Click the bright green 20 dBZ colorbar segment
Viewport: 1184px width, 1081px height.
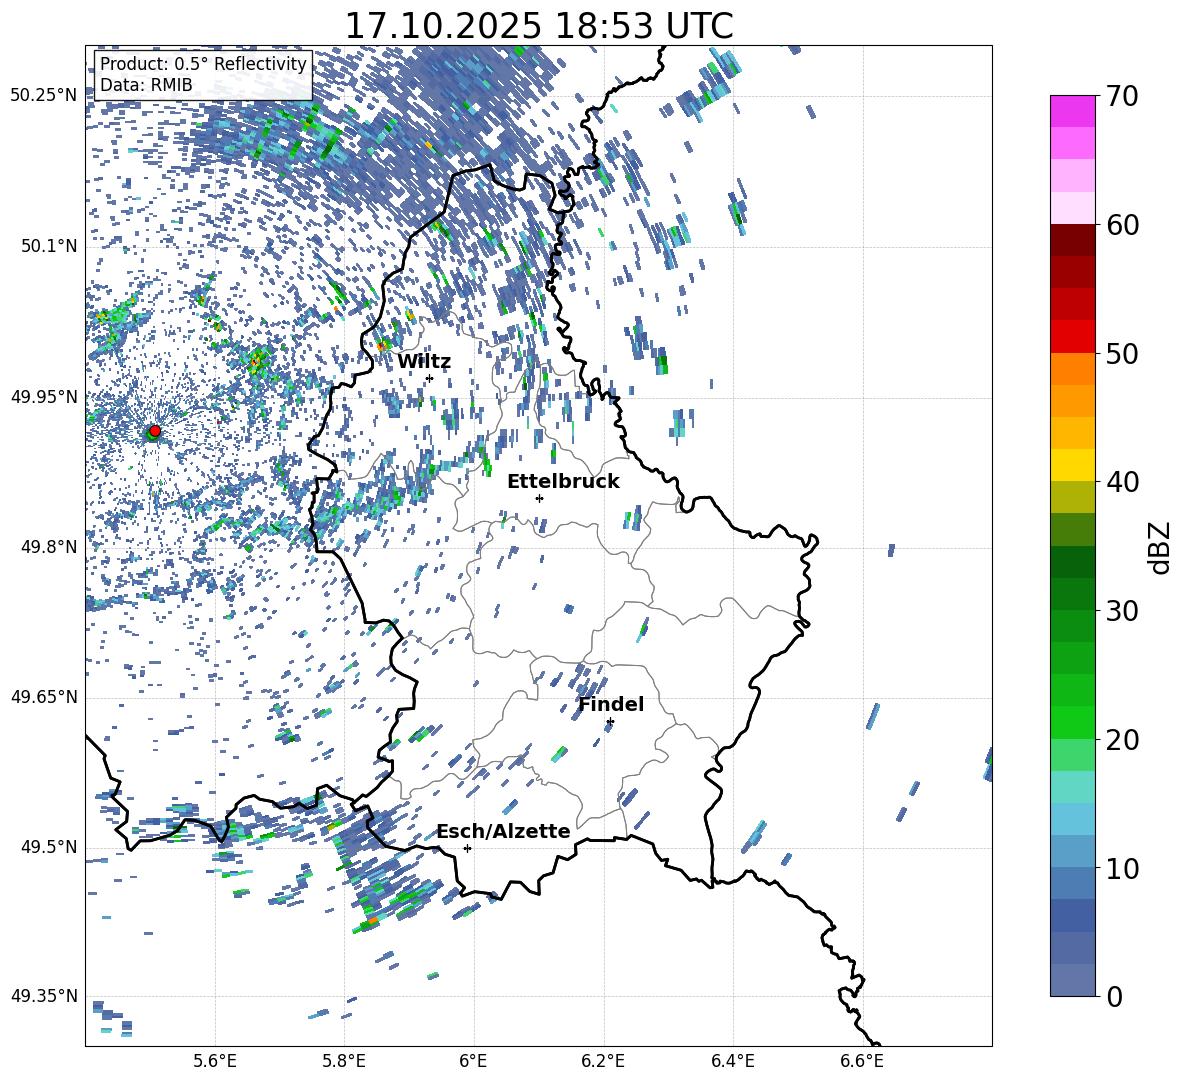1072,722
